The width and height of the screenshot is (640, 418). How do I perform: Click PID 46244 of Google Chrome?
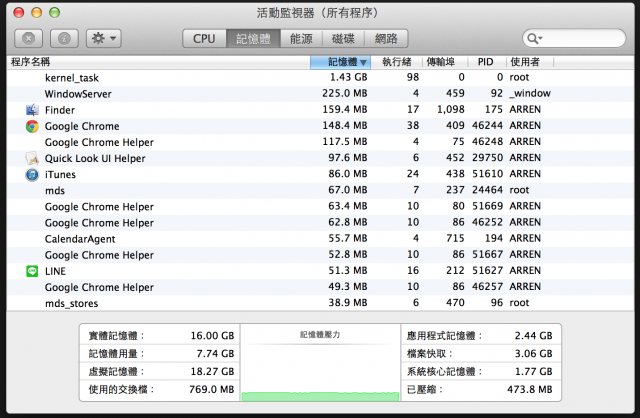(x=487, y=125)
